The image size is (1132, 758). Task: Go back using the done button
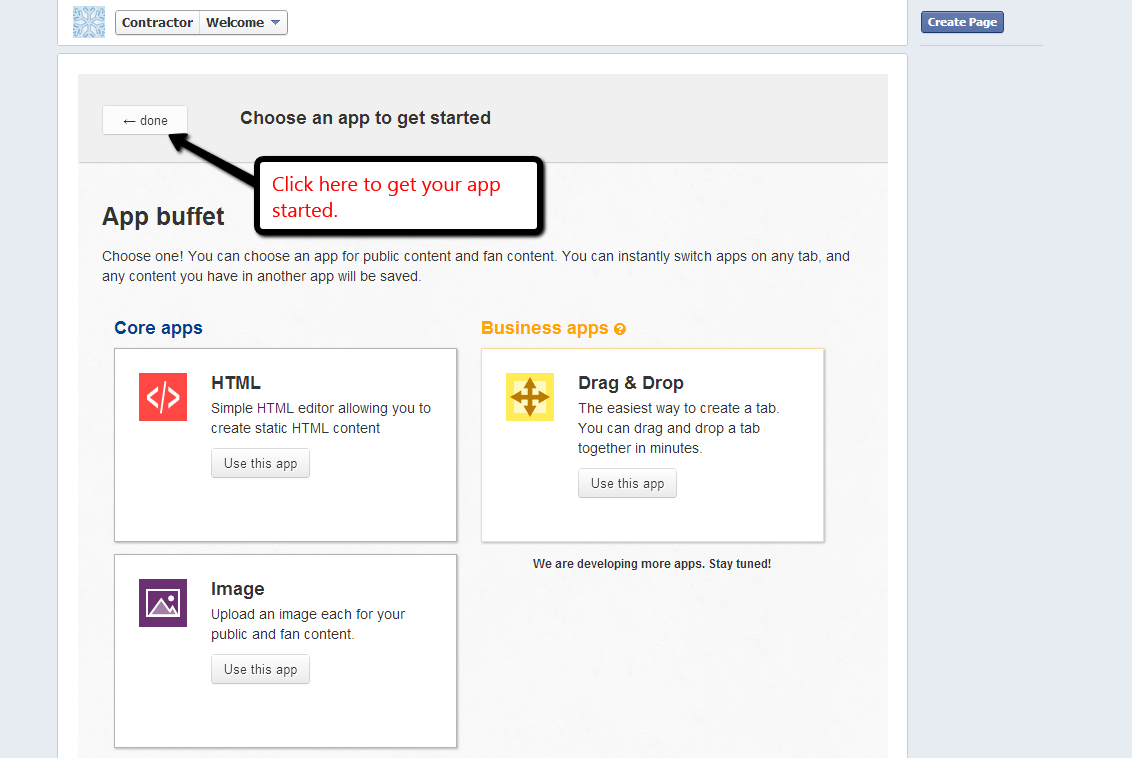tap(145, 121)
